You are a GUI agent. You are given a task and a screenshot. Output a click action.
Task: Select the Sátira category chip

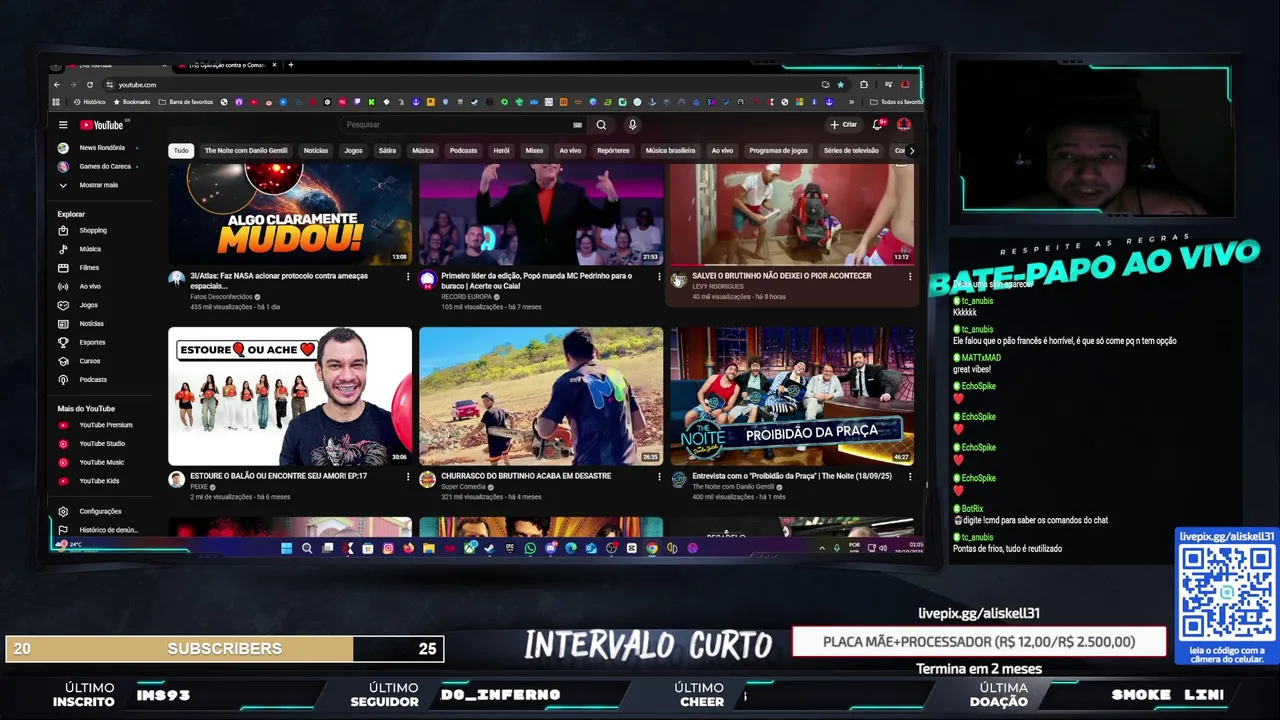(387, 151)
